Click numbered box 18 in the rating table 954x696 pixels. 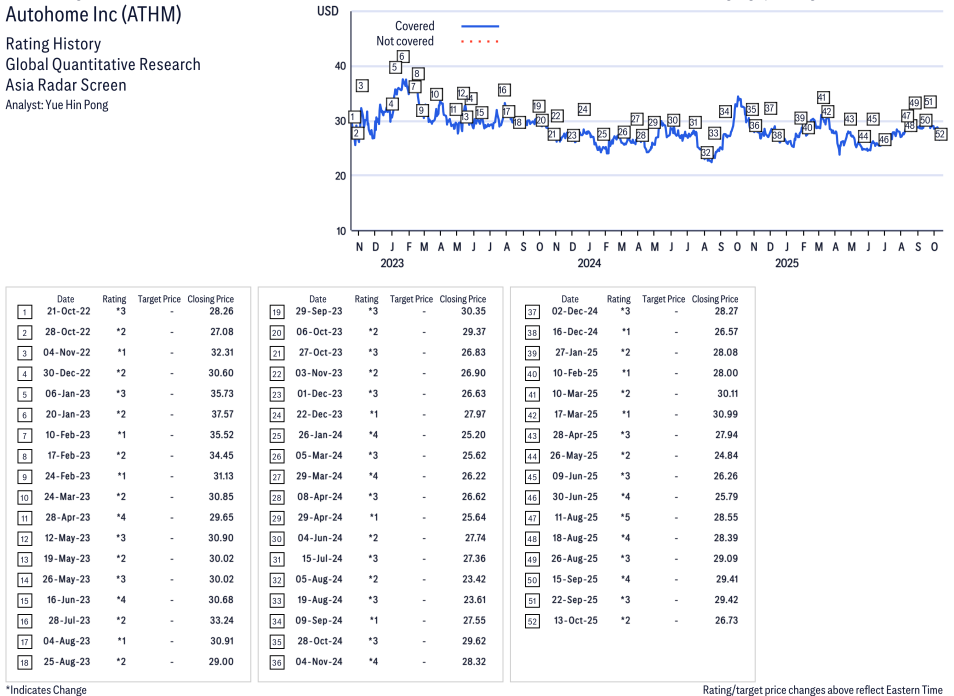pyautogui.click(x=24, y=662)
